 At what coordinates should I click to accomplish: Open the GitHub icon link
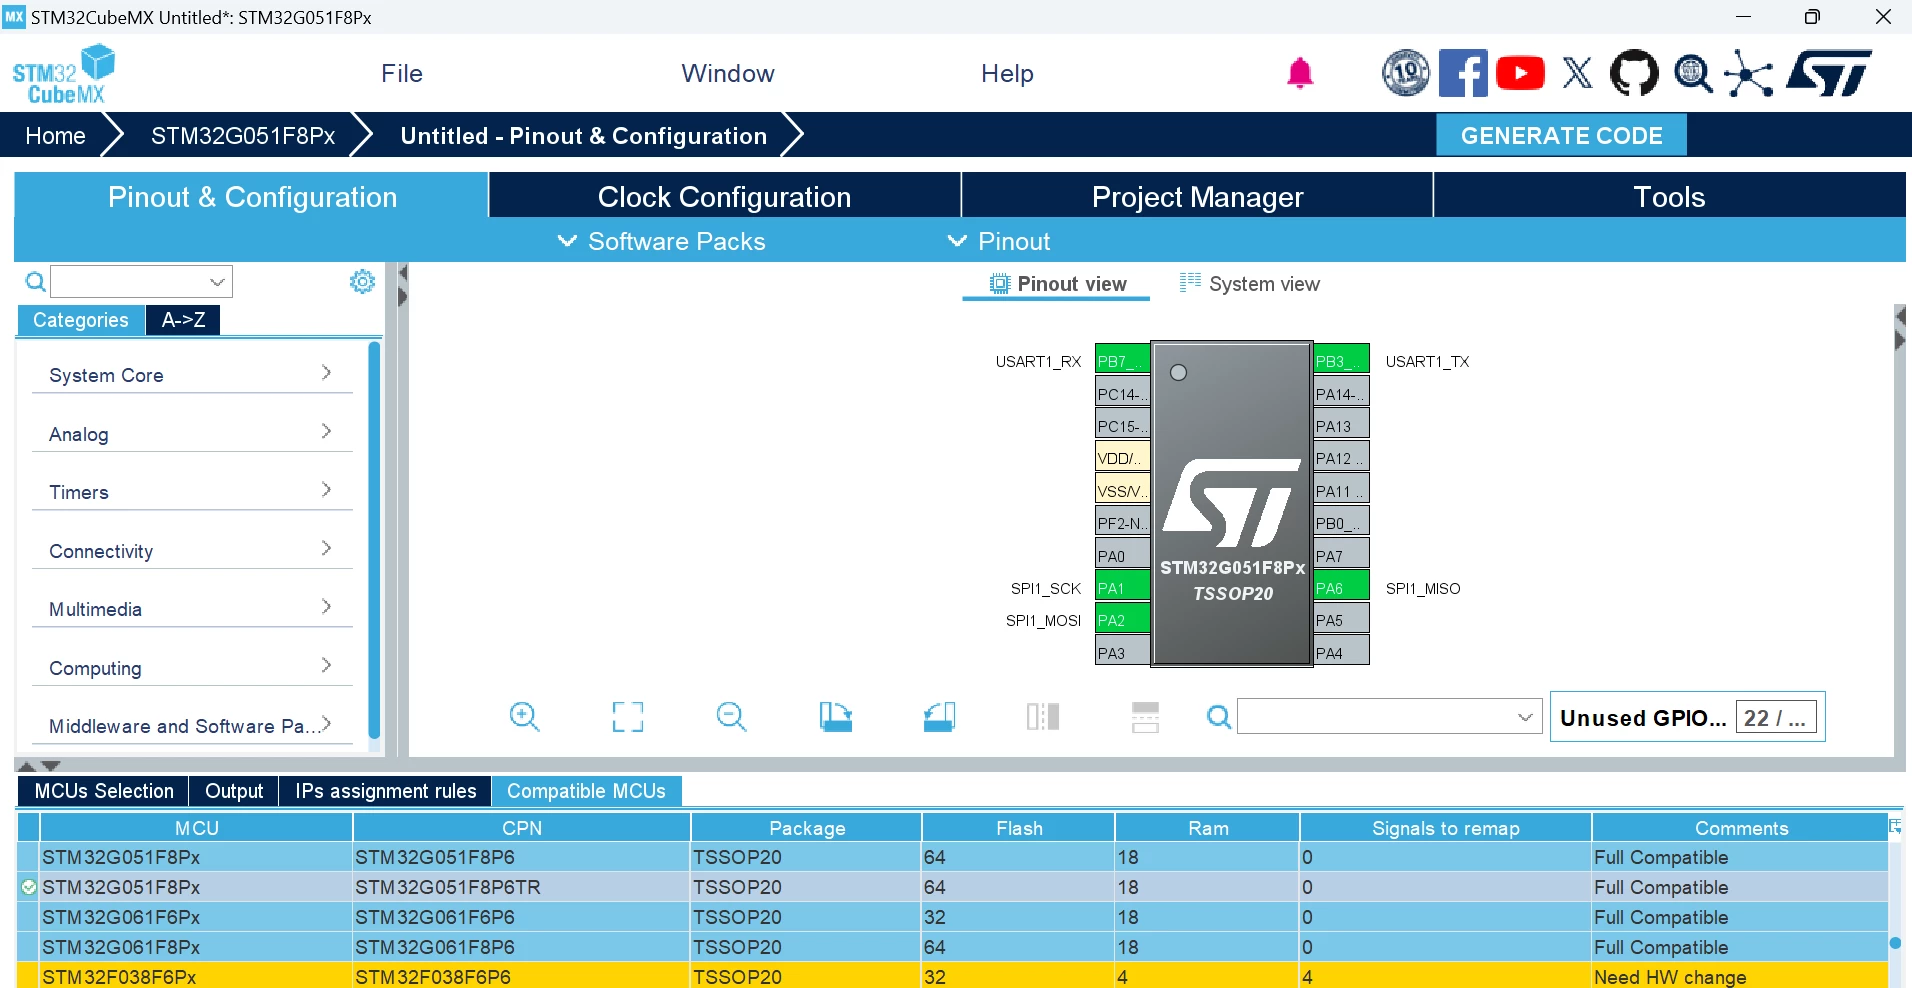1634,73
